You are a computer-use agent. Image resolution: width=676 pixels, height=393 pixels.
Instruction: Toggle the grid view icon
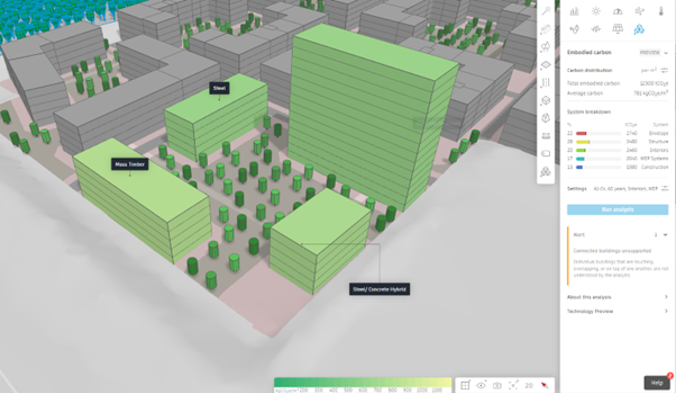pyautogui.click(x=465, y=385)
